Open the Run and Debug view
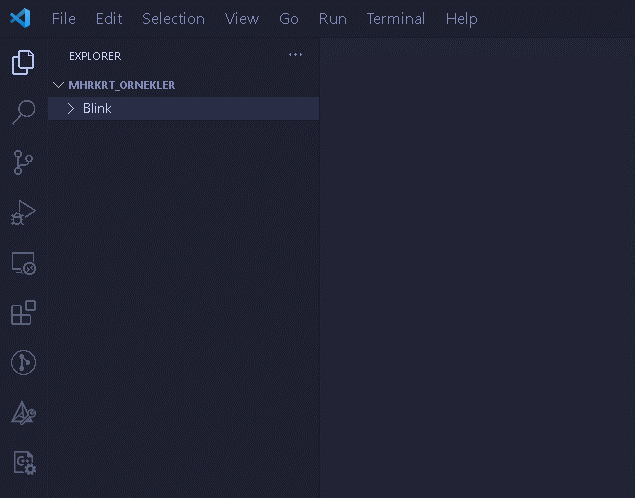This screenshot has height=498, width=635. 23,212
